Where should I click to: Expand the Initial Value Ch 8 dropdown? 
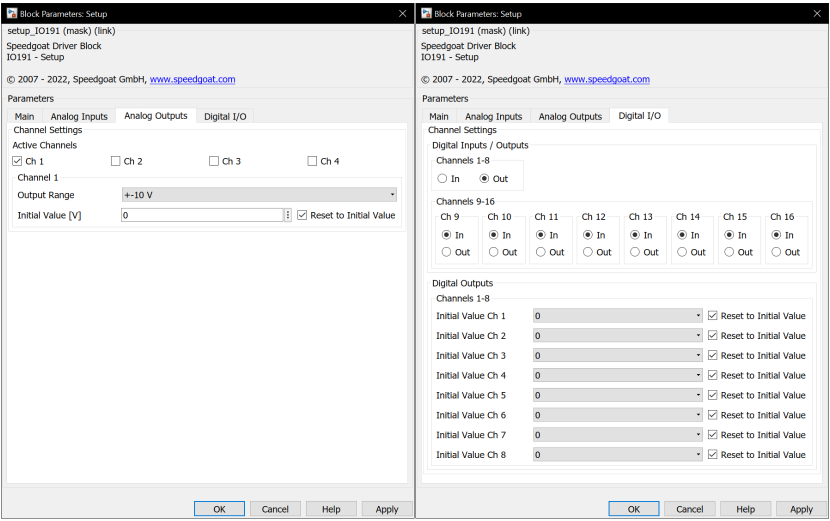pos(617,455)
